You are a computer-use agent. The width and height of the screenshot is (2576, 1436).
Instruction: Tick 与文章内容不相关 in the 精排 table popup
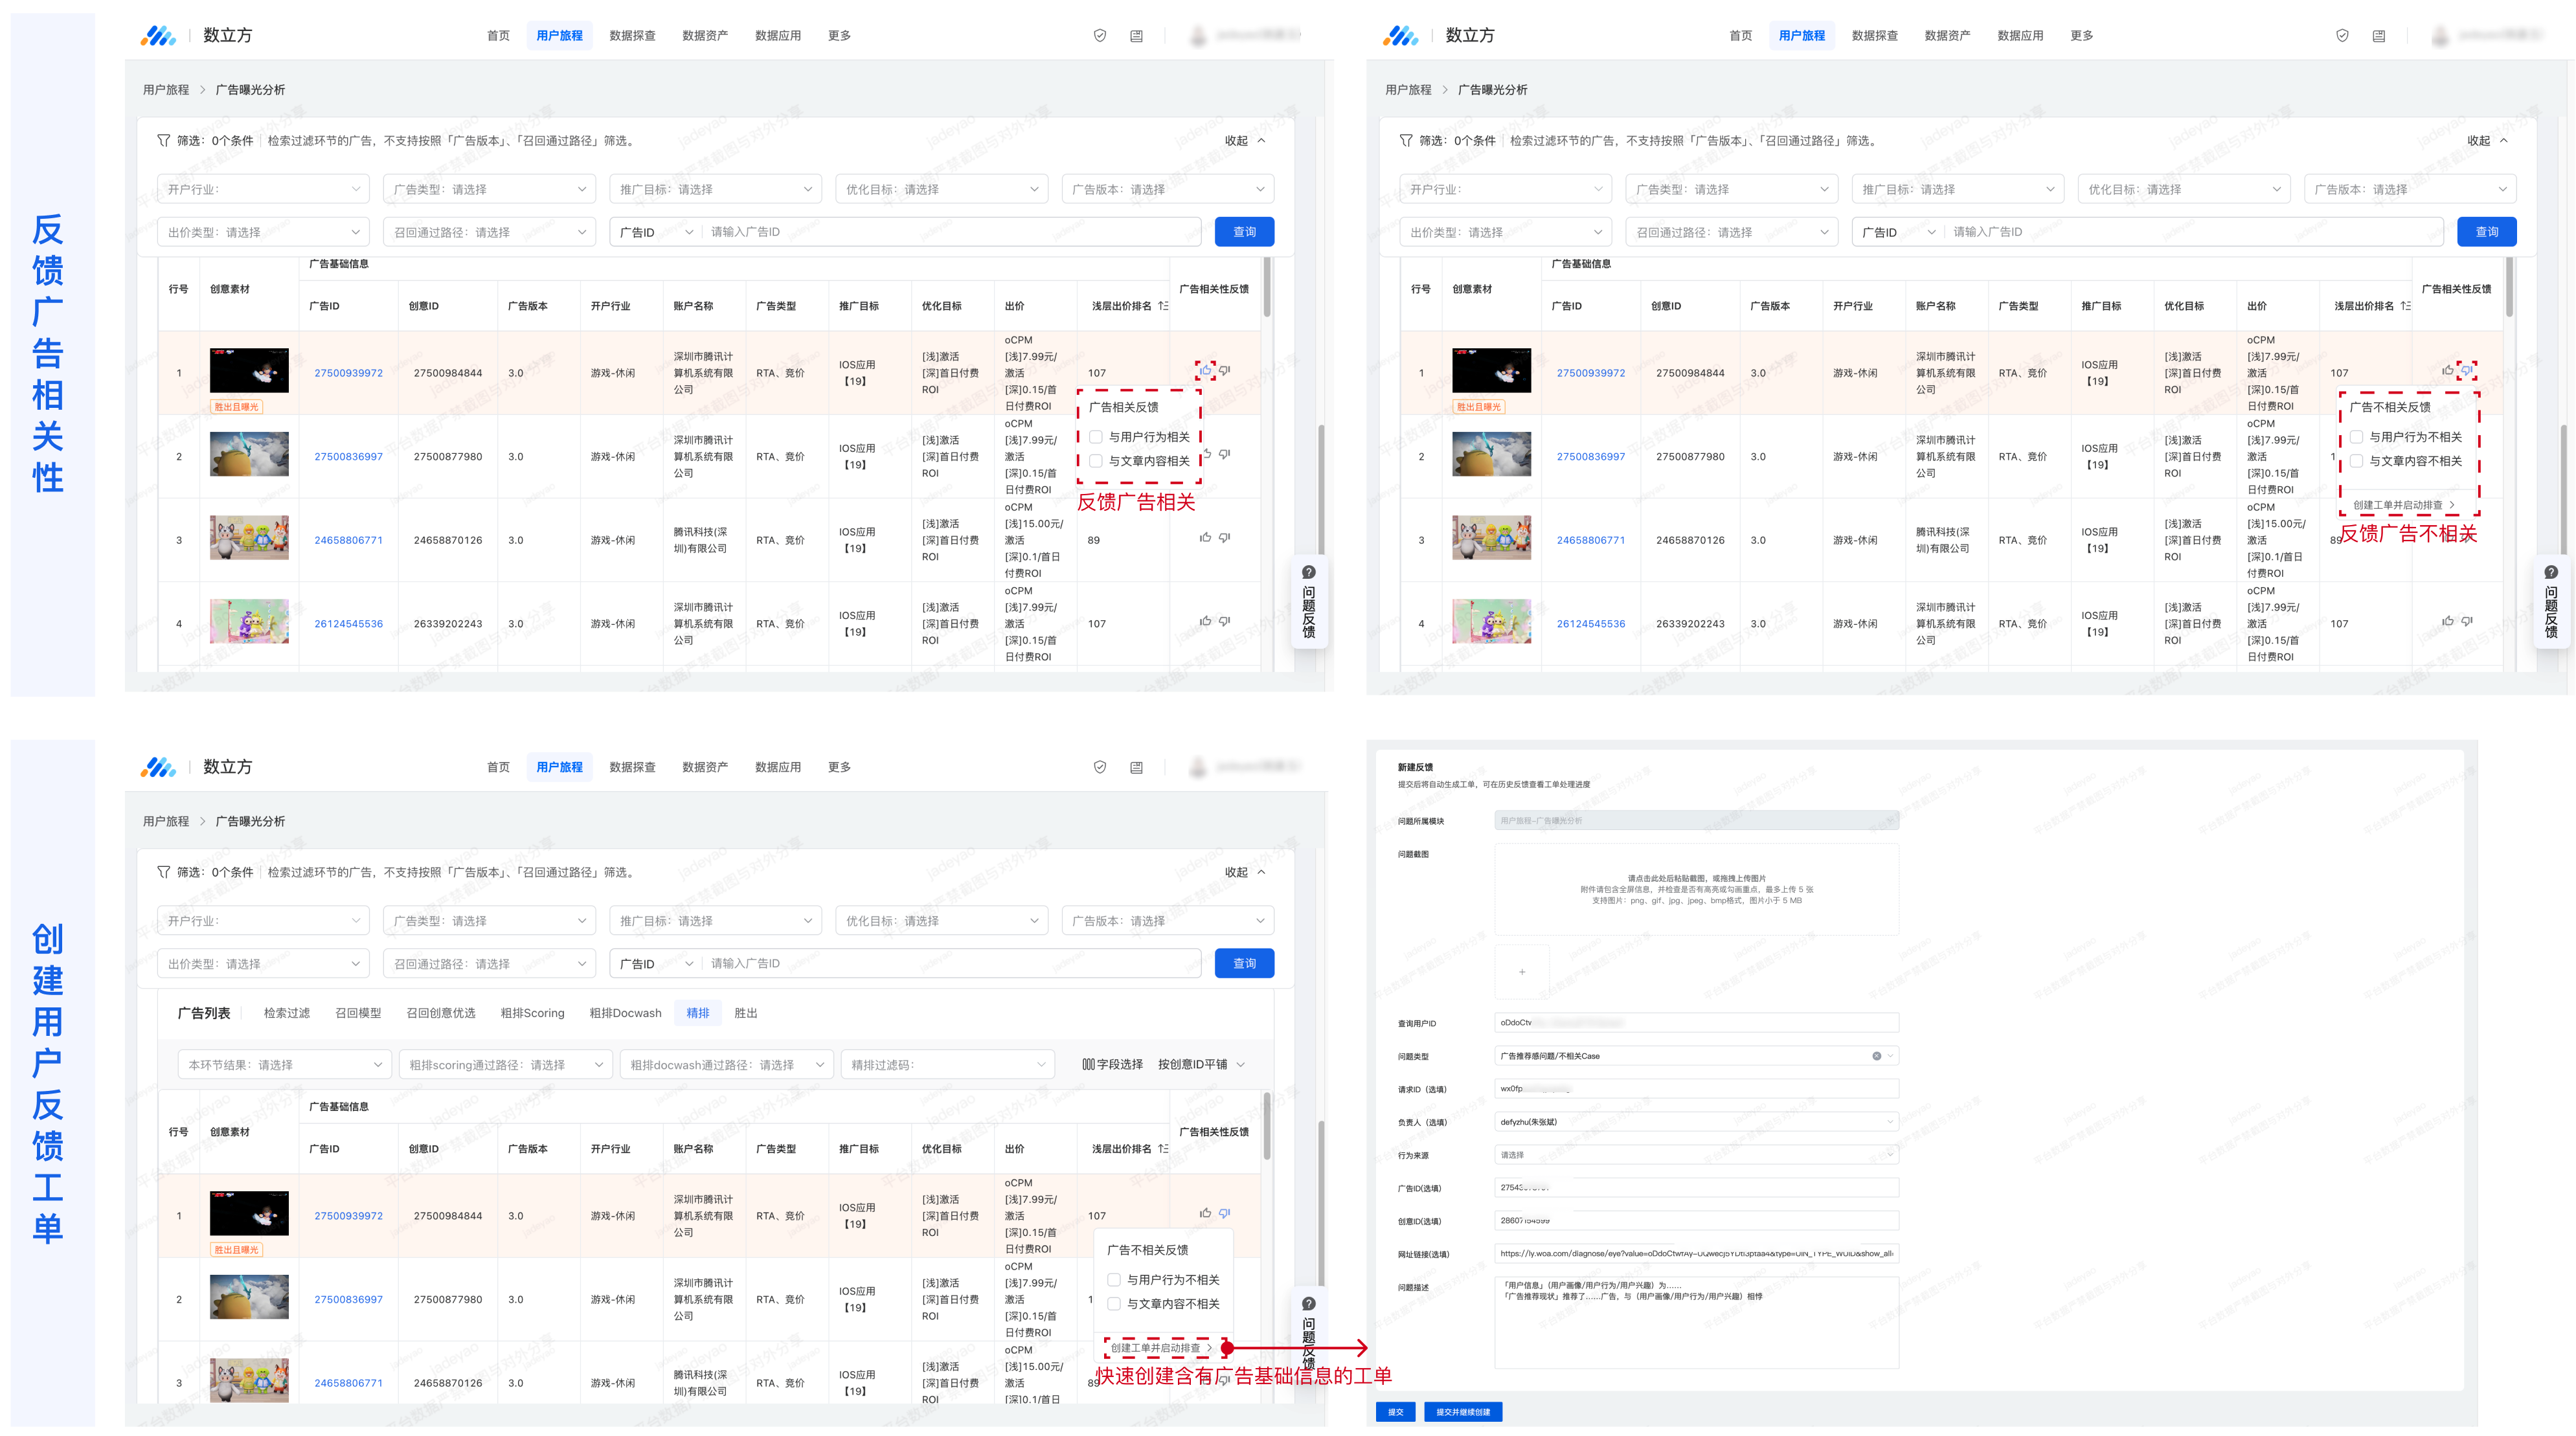(1114, 1304)
